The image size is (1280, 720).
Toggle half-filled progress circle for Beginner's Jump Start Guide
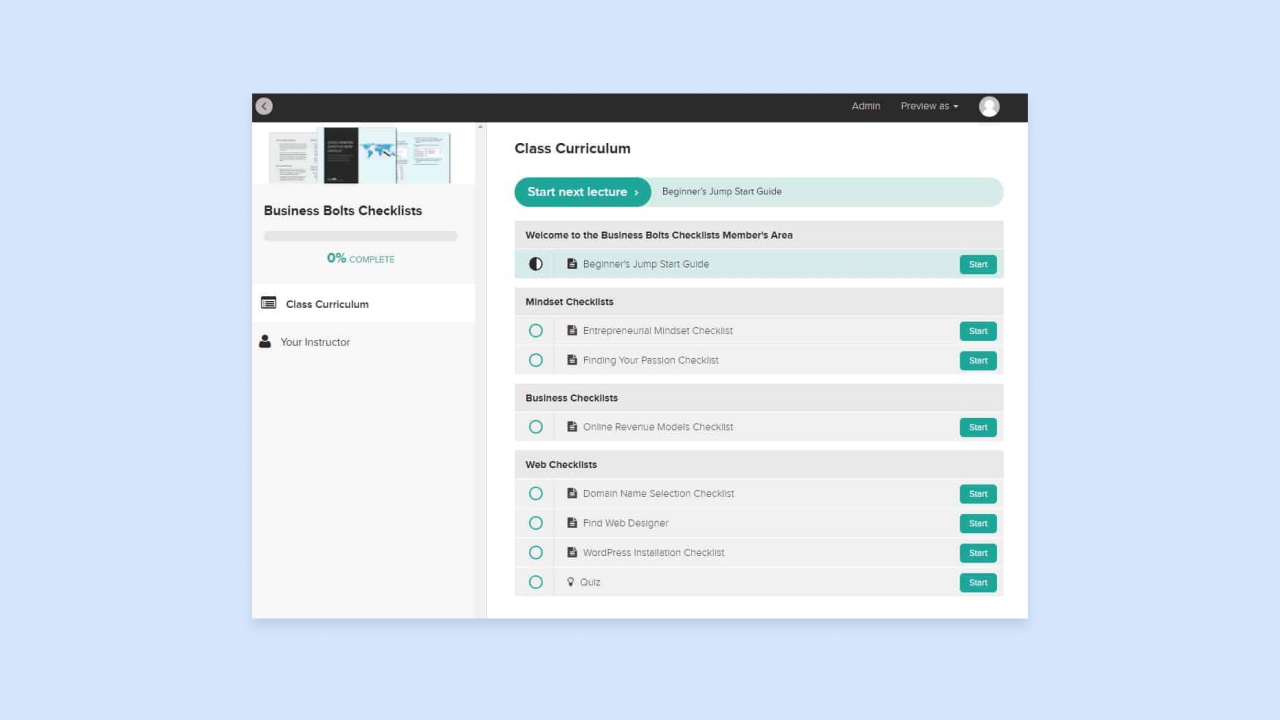point(536,264)
